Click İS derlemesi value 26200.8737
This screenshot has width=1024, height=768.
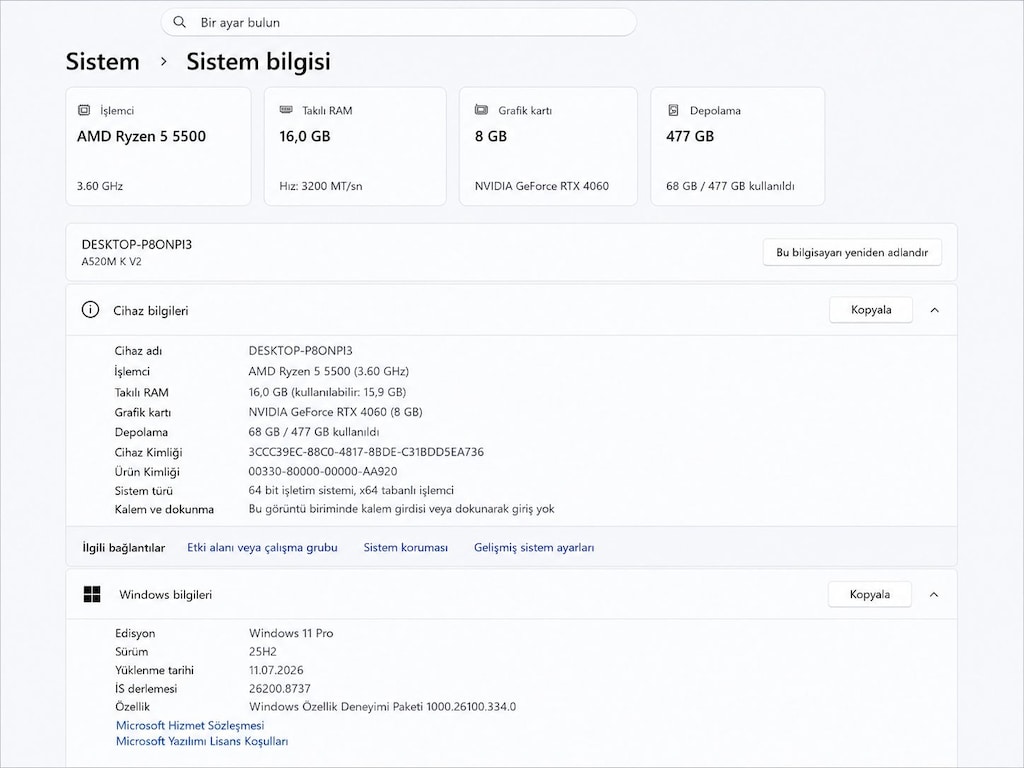[280, 688]
